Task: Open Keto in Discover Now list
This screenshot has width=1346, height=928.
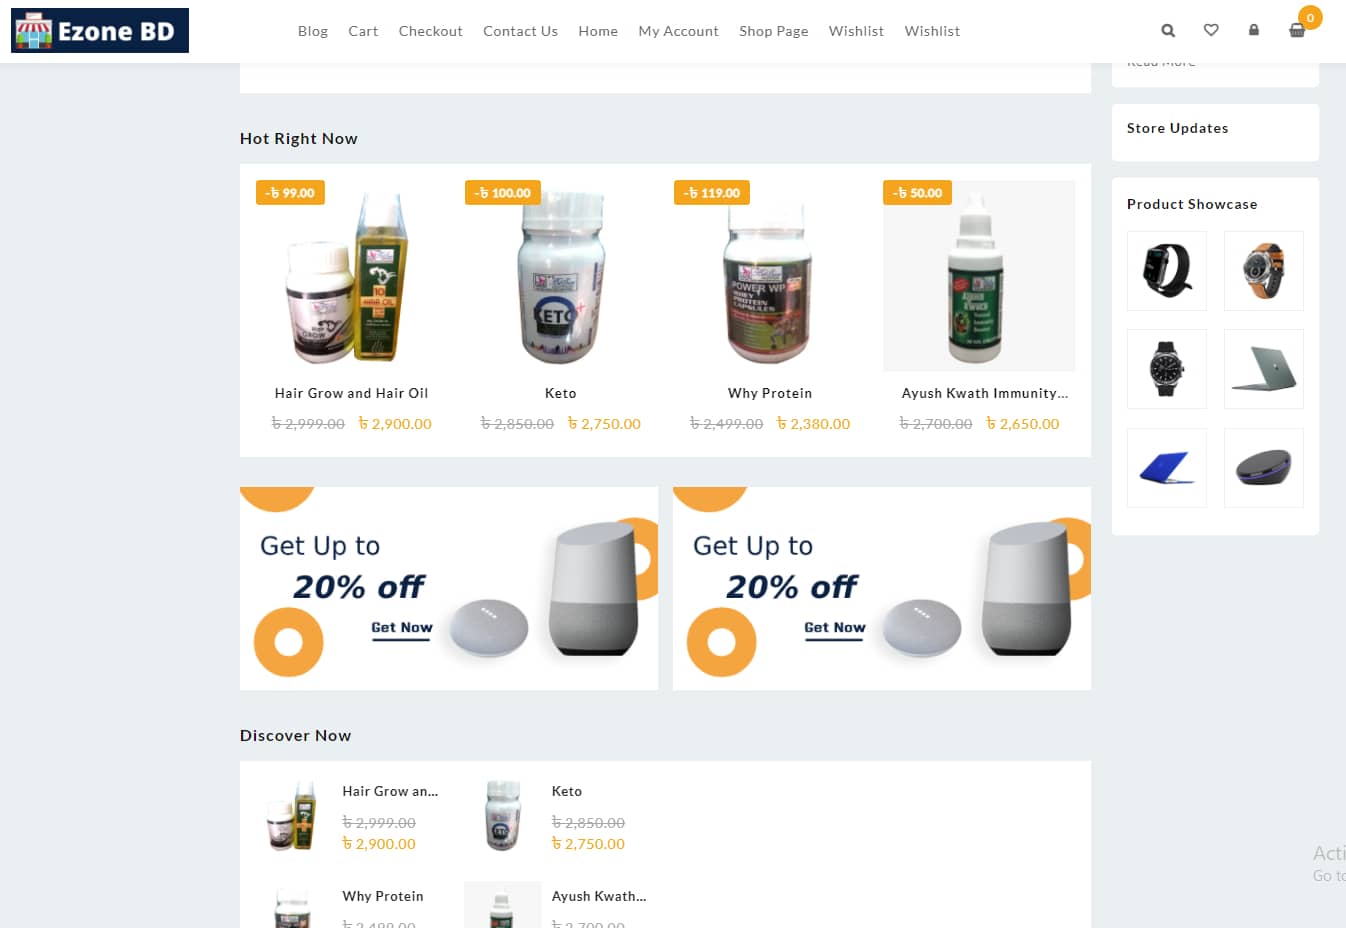Action: [x=567, y=791]
